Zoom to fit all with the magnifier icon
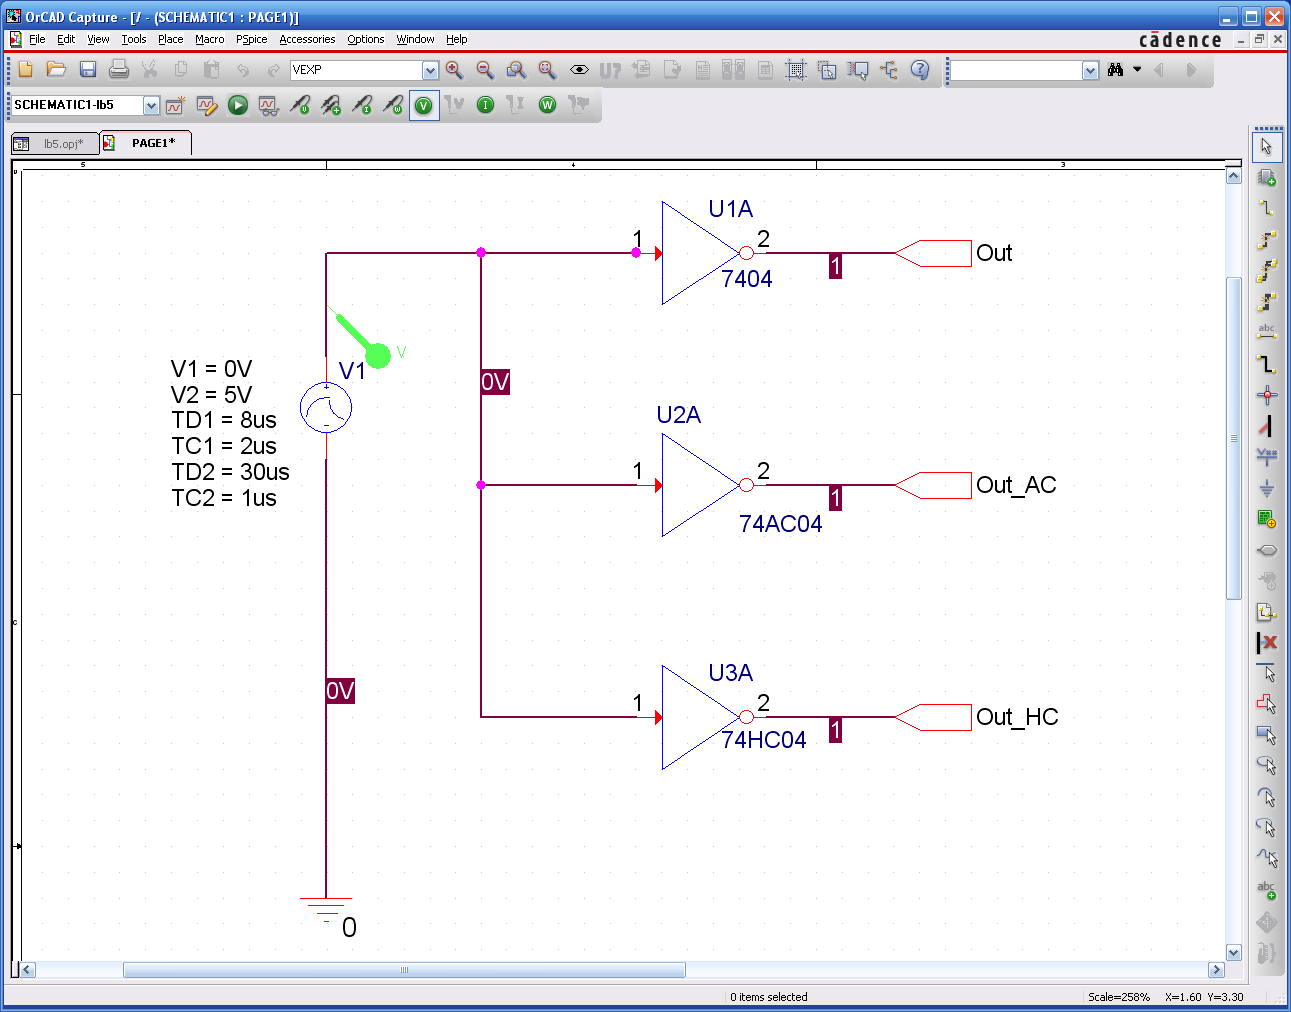Screen dimensions: 1291x1012 [548, 69]
